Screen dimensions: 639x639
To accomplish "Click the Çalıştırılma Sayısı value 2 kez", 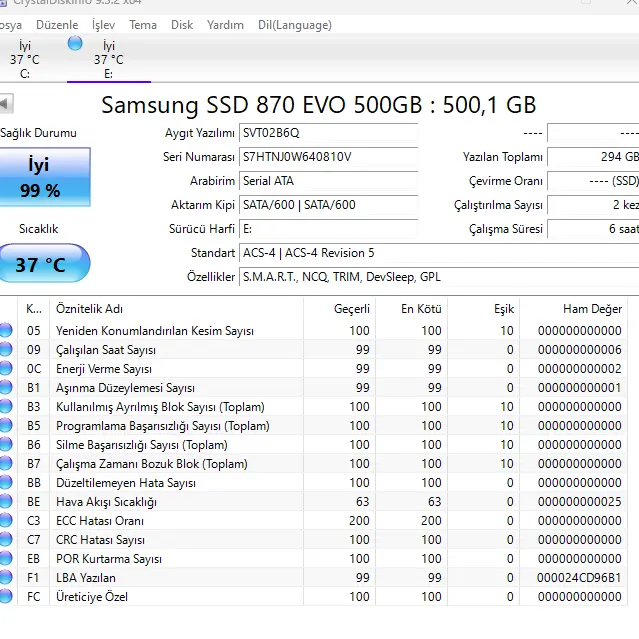I will coord(593,205).
